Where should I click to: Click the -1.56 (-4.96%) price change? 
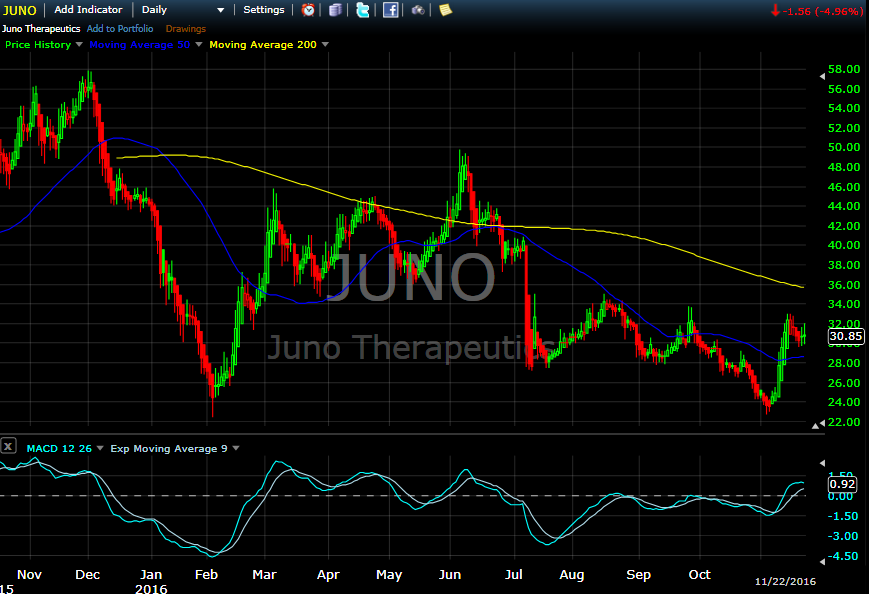(817, 11)
